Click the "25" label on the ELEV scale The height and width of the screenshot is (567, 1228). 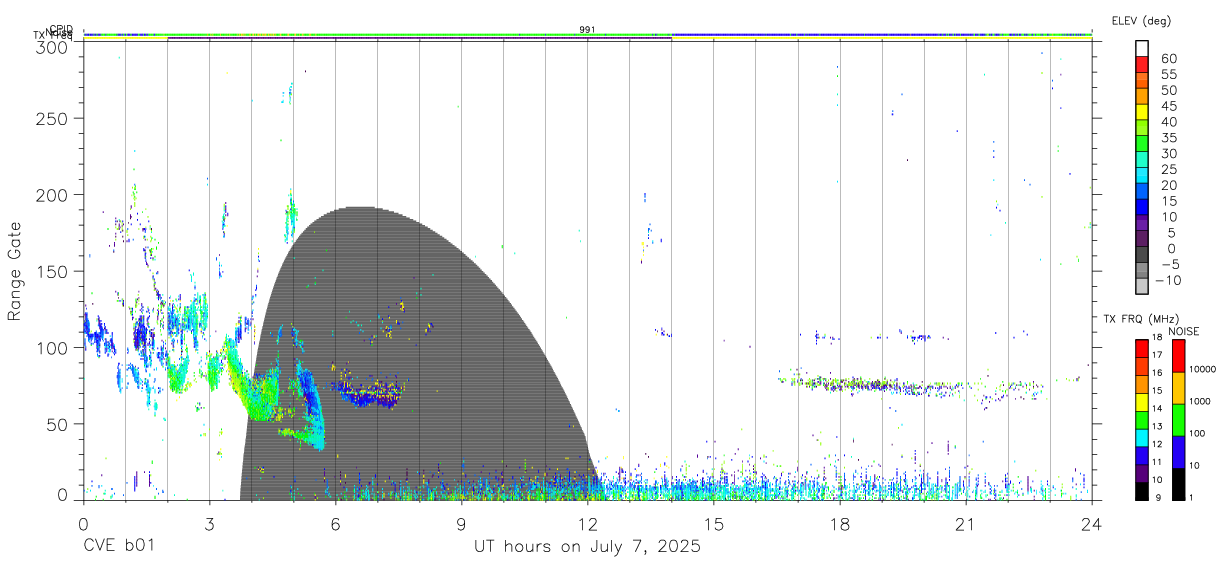click(x=1168, y=169)
